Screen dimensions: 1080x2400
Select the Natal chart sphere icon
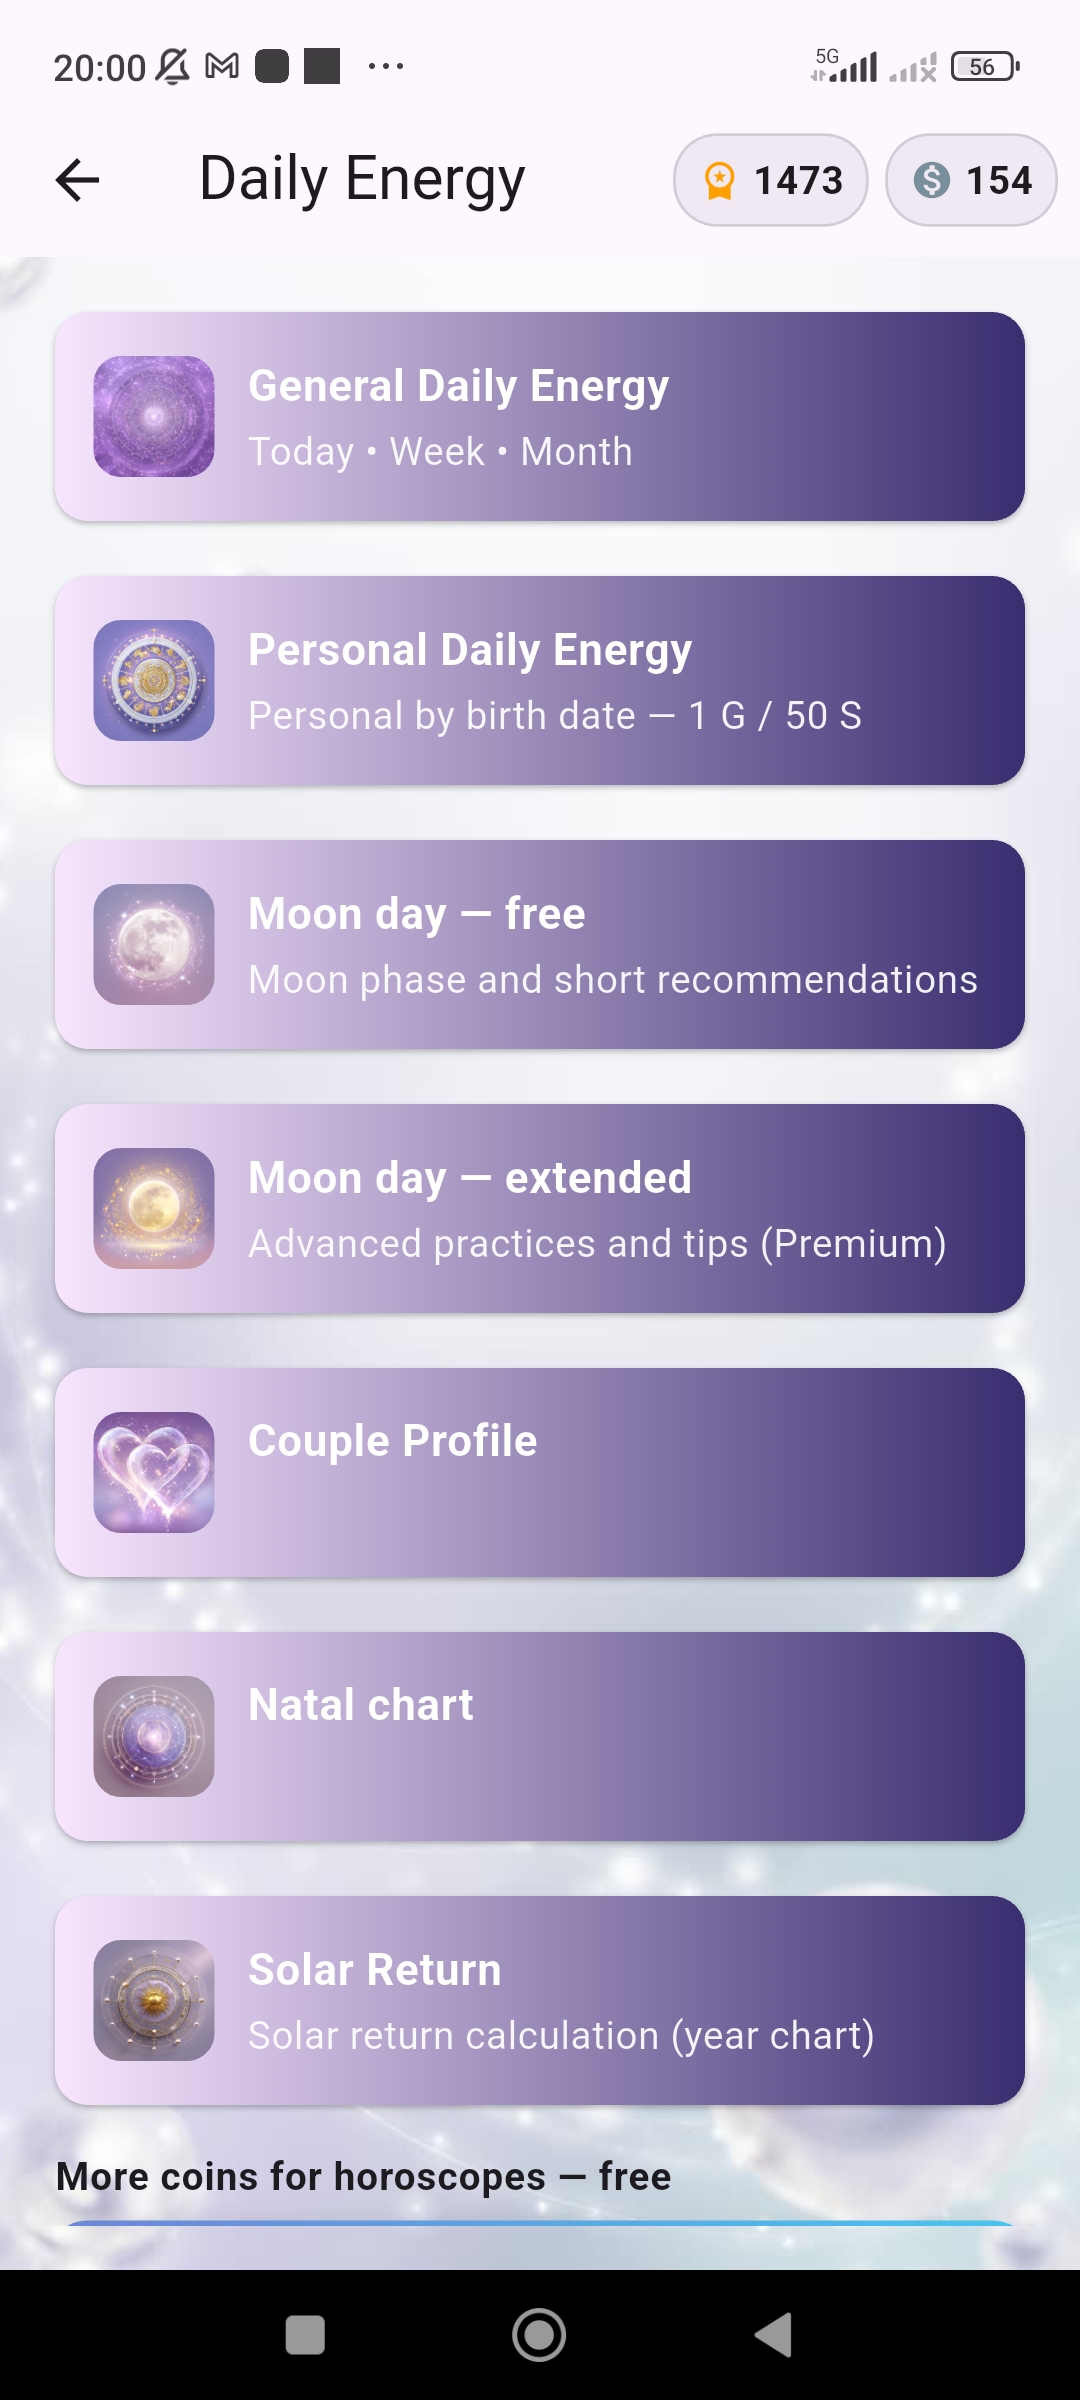[154, 1736]
